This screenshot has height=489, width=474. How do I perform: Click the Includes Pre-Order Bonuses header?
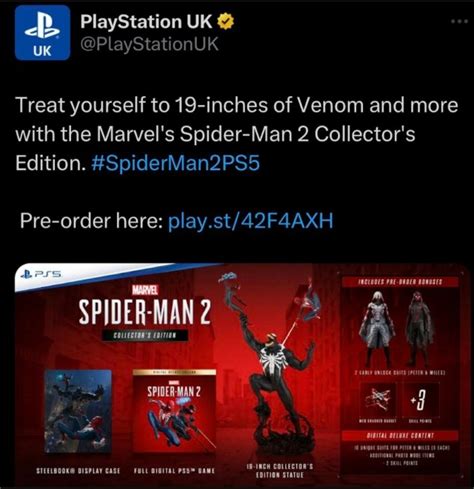click(x=400, y=282)
